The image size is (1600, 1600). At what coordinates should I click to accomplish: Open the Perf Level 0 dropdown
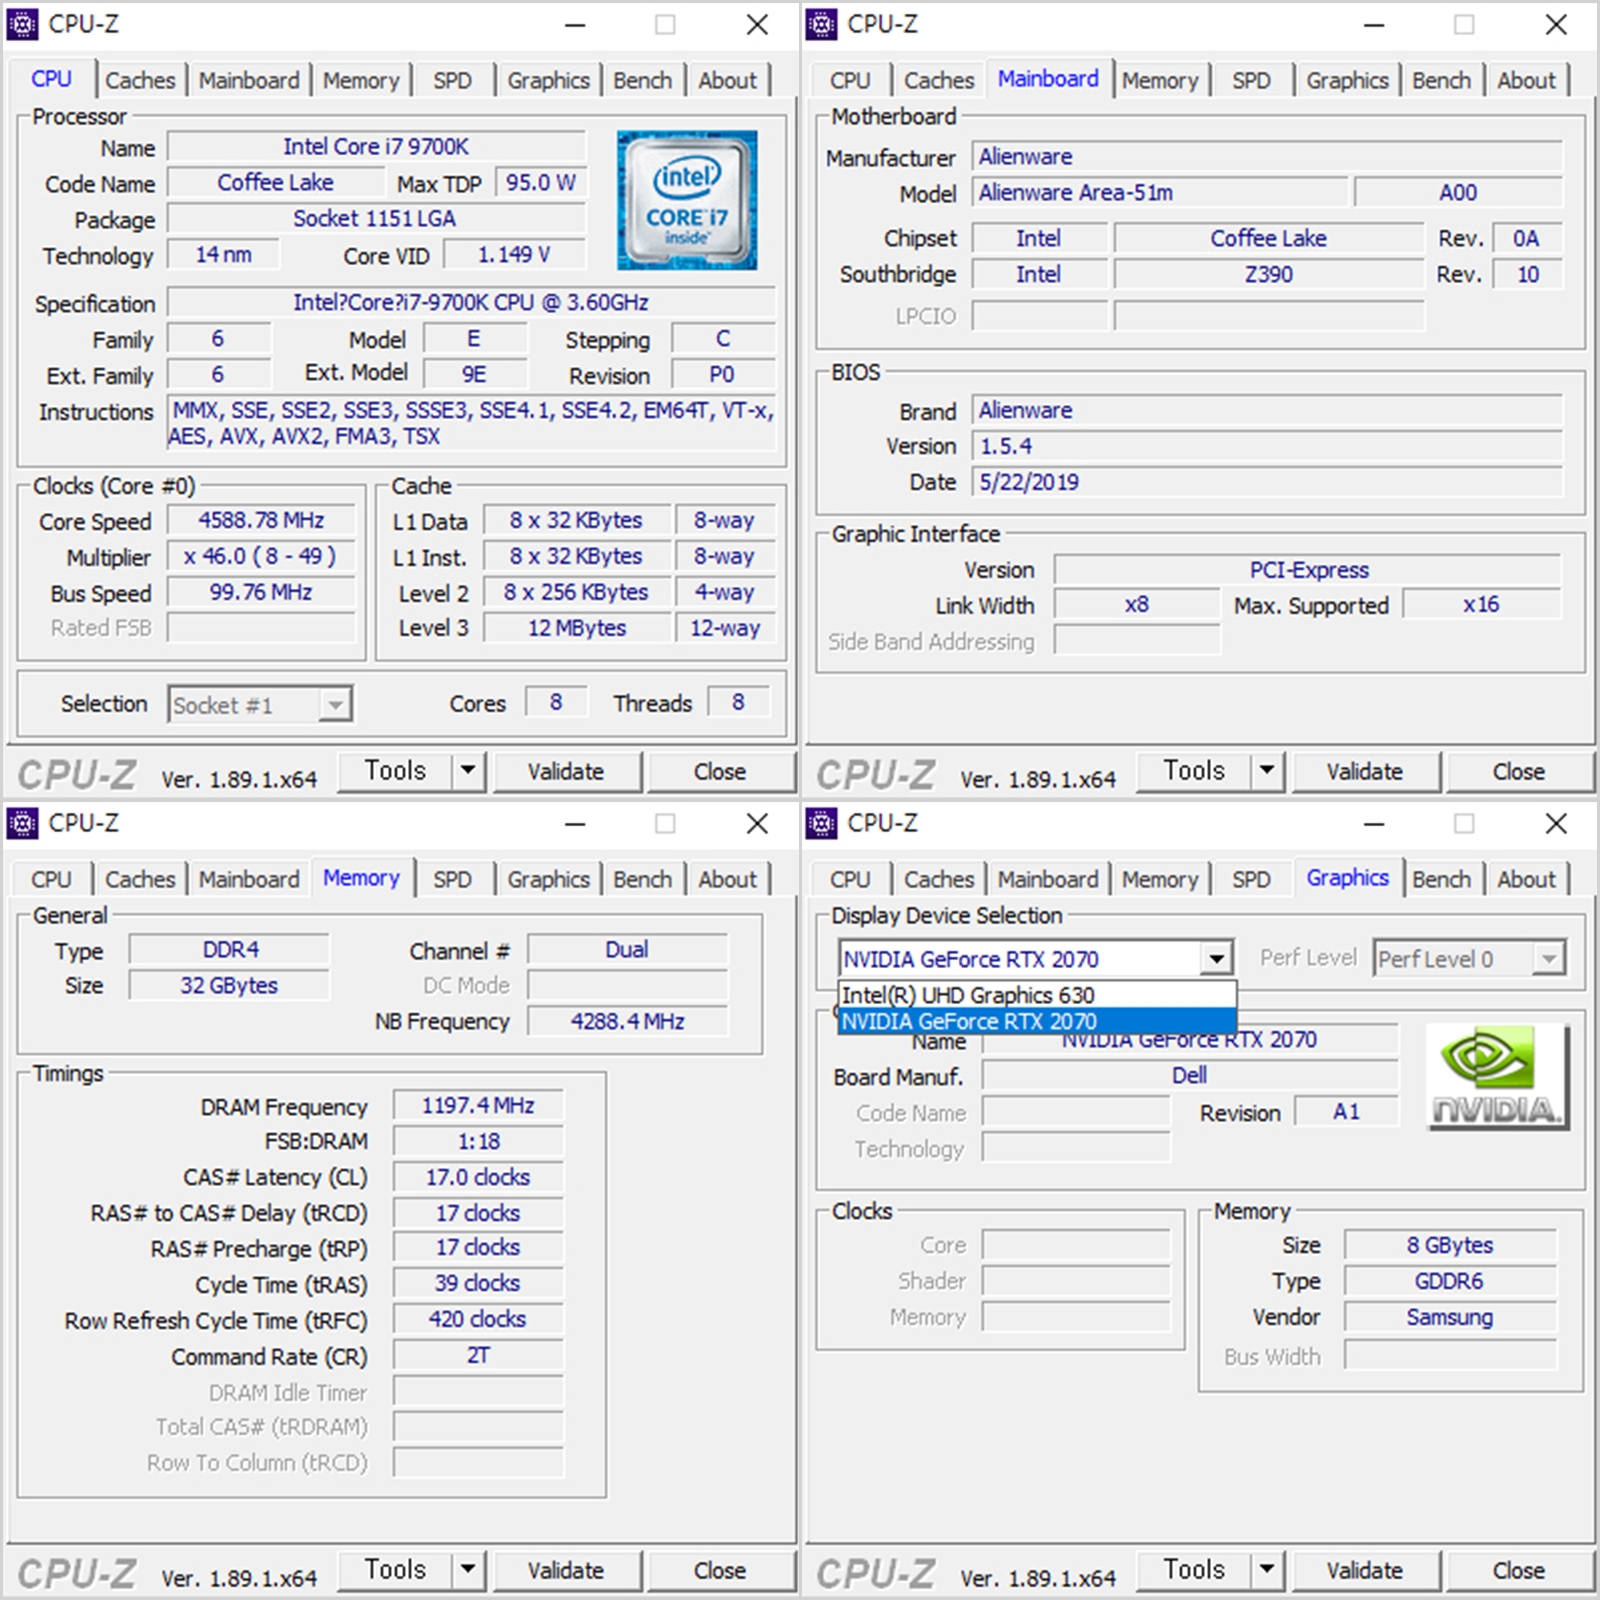(1469, 959)
